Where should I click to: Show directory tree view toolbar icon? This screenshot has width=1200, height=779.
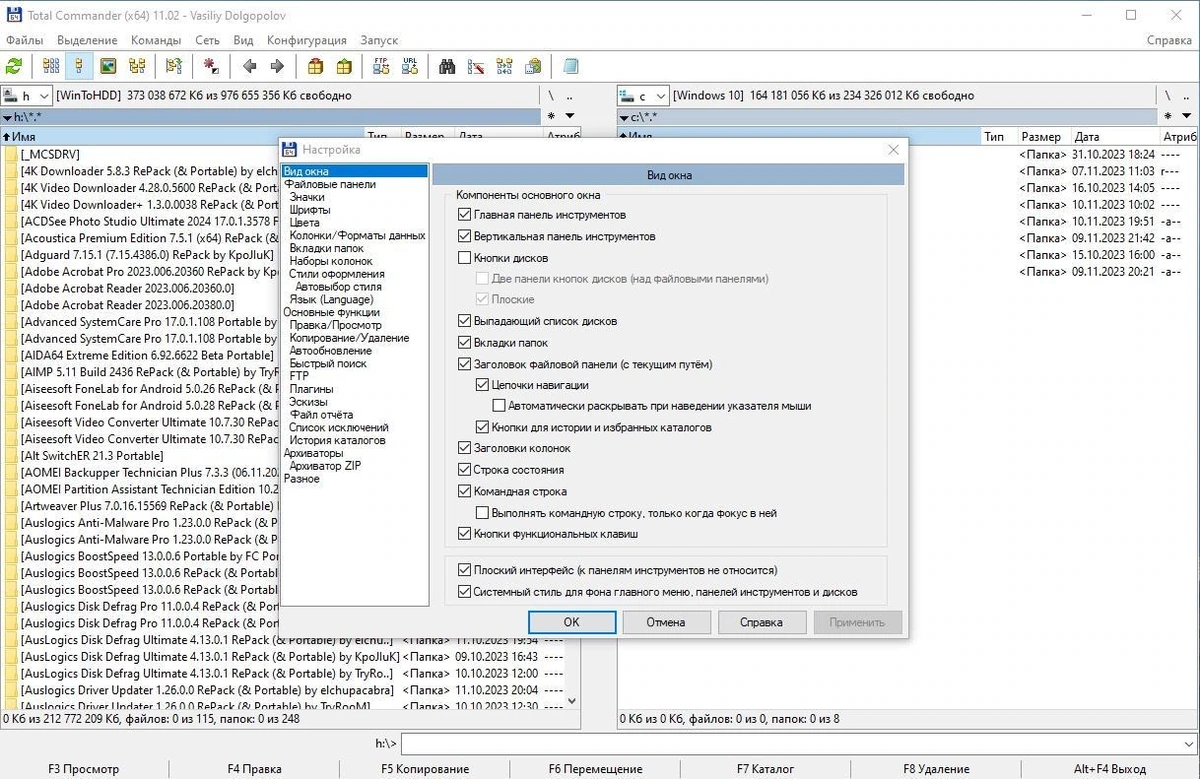click(x=136, y=66)
